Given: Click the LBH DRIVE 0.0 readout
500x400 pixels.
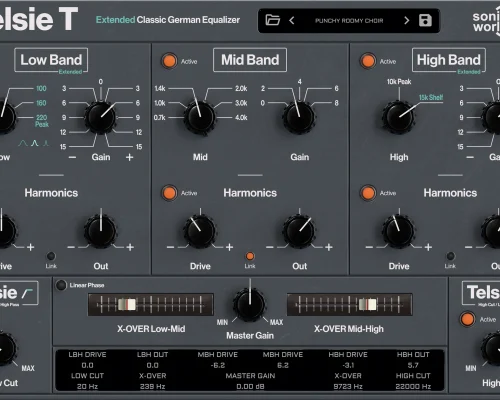Looking at the screenshot, I should point(87,360).
